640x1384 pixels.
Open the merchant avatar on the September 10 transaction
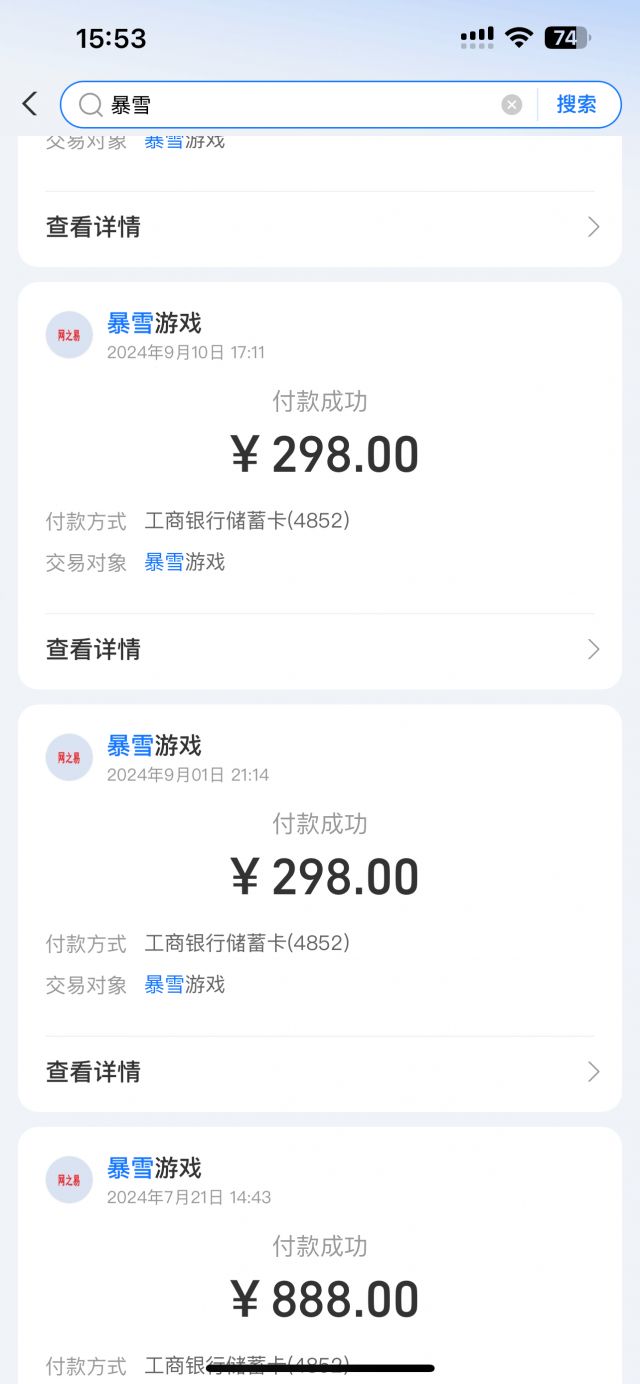point(69,335)
